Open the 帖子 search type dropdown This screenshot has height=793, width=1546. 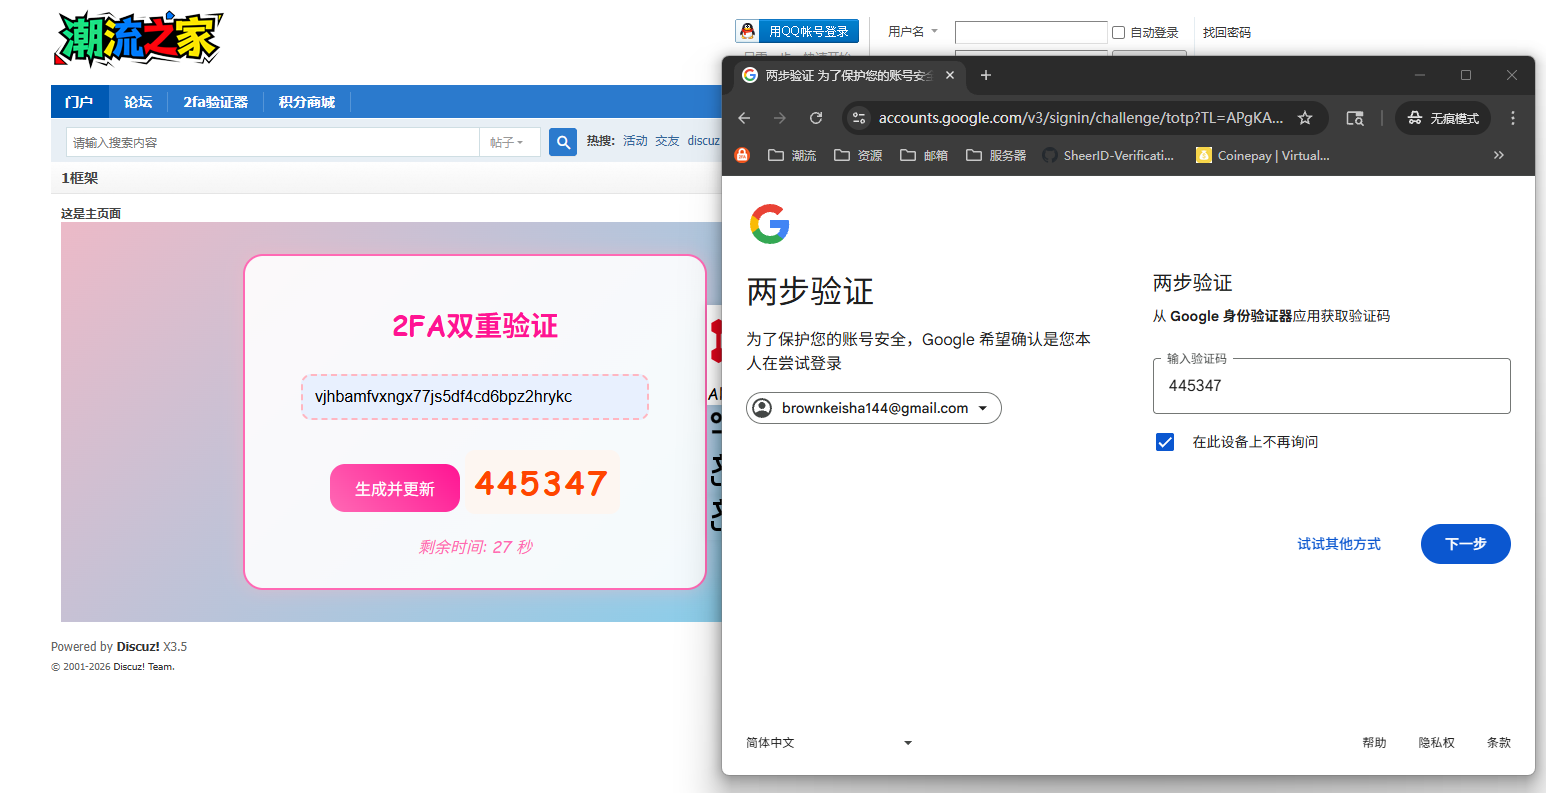pos(510,141)
